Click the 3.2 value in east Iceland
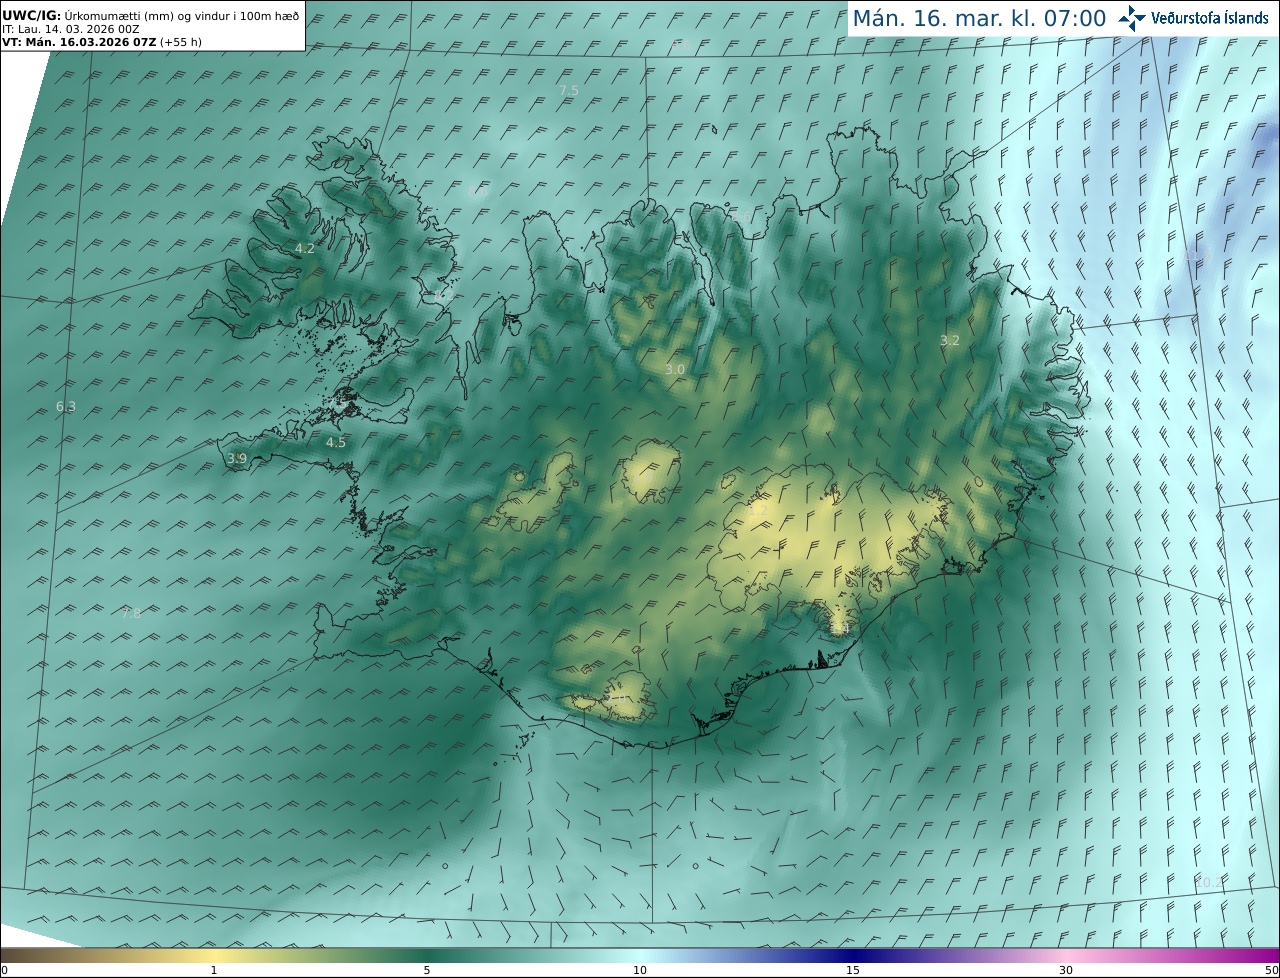 coord(950,340)
